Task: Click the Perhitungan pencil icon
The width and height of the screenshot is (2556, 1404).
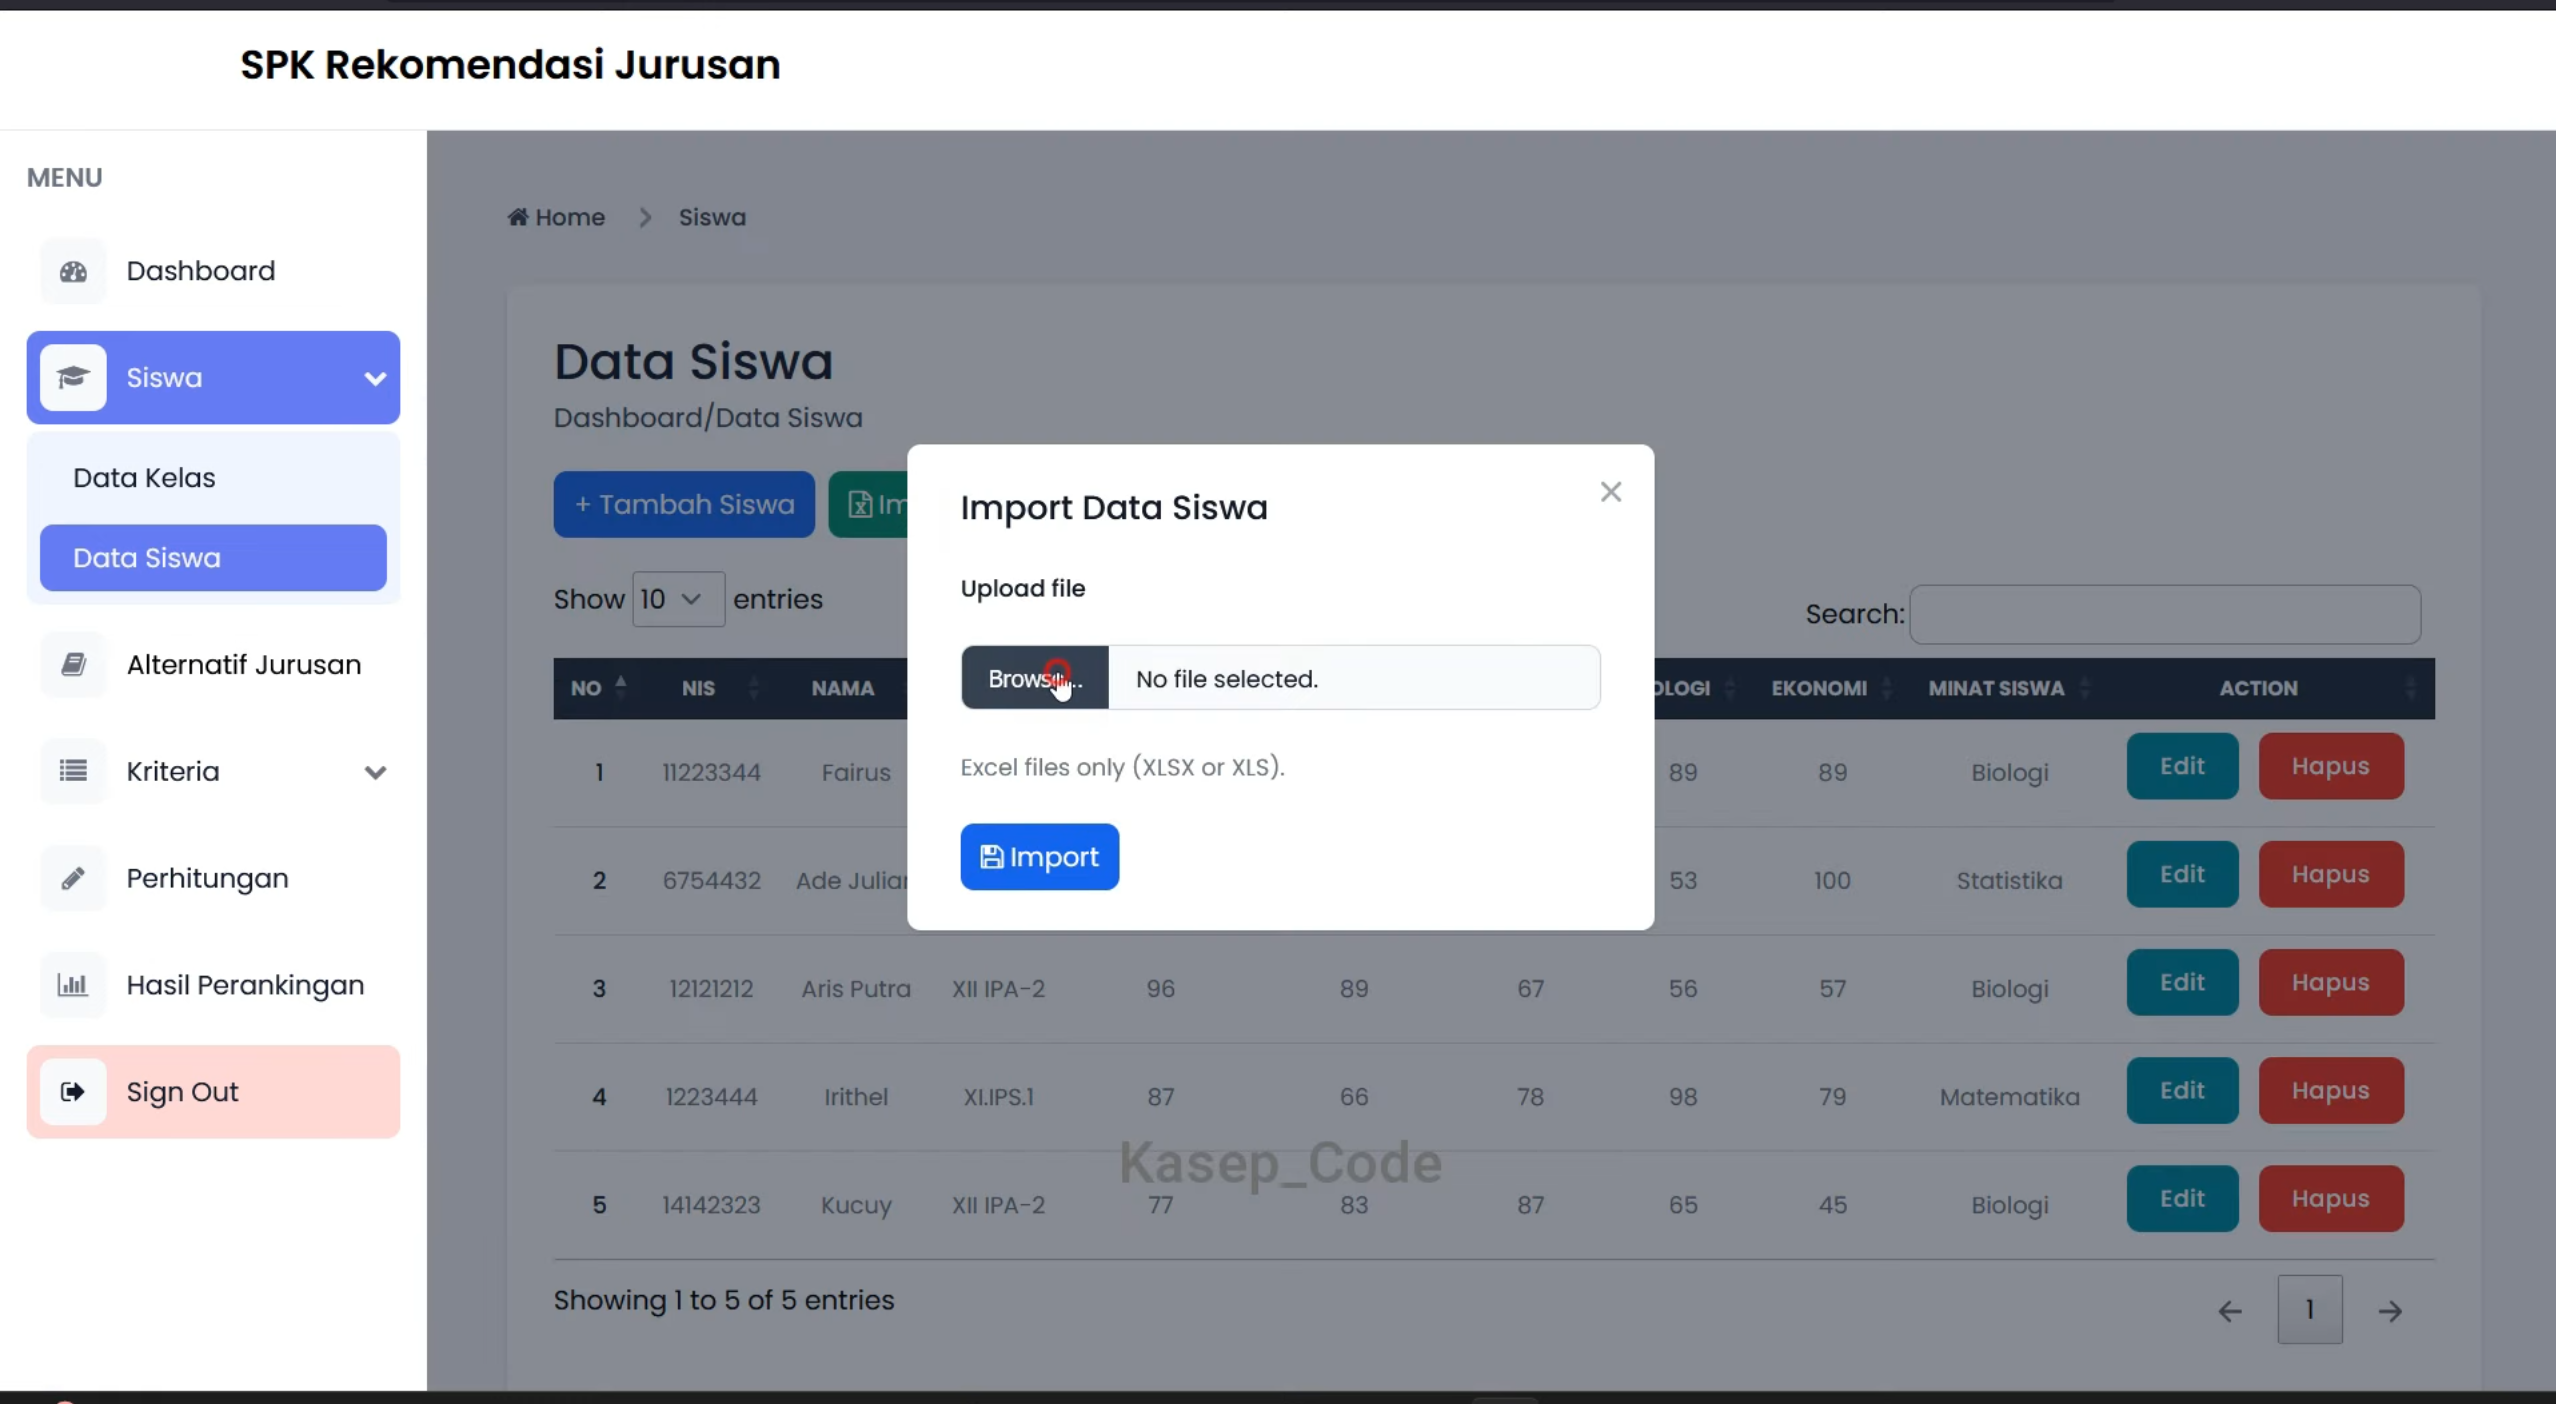Action: pyautogui.click(x=73, y=878)
